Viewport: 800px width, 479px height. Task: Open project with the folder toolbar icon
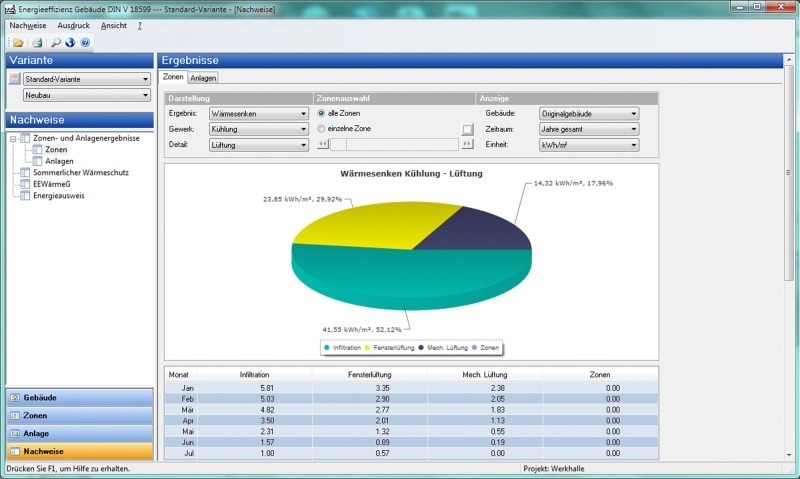tap(18, 42)
